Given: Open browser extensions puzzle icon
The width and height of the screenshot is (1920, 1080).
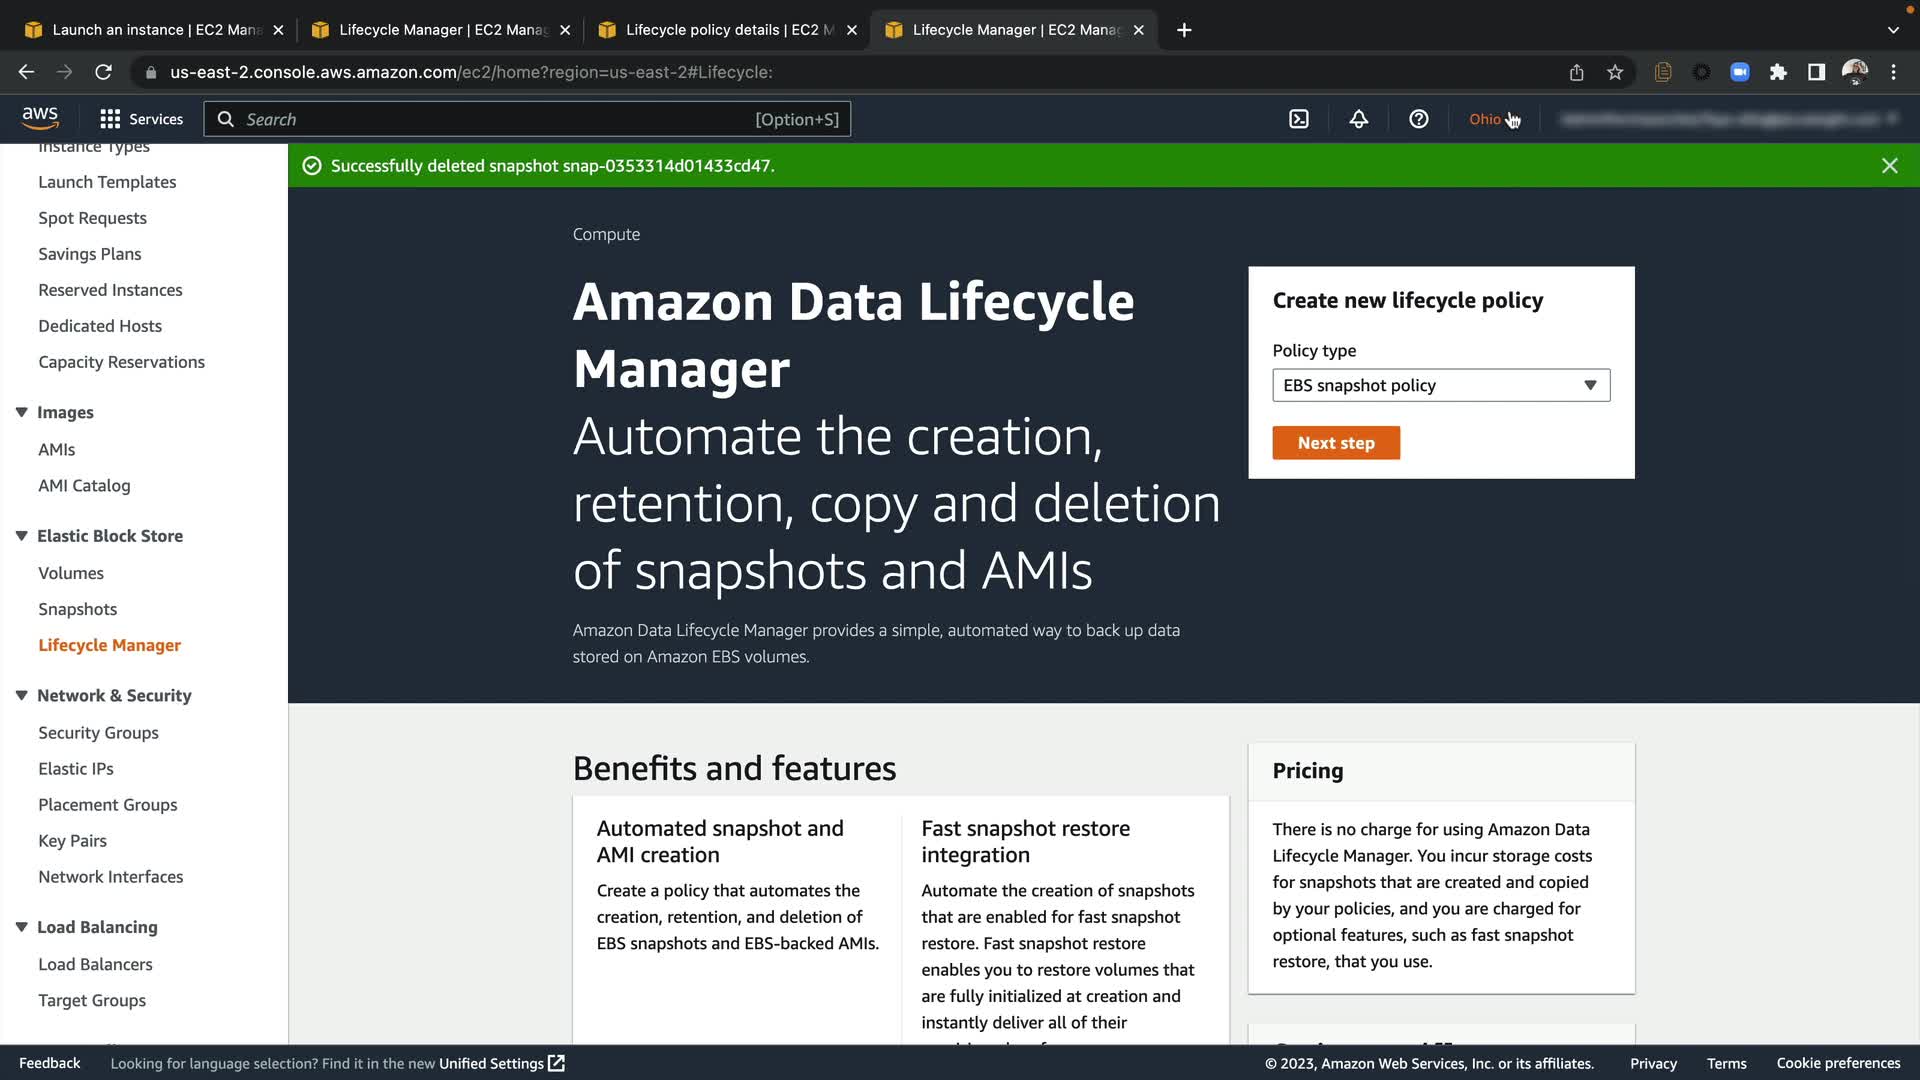Looking at the screenshot, I should point(1777,72).
